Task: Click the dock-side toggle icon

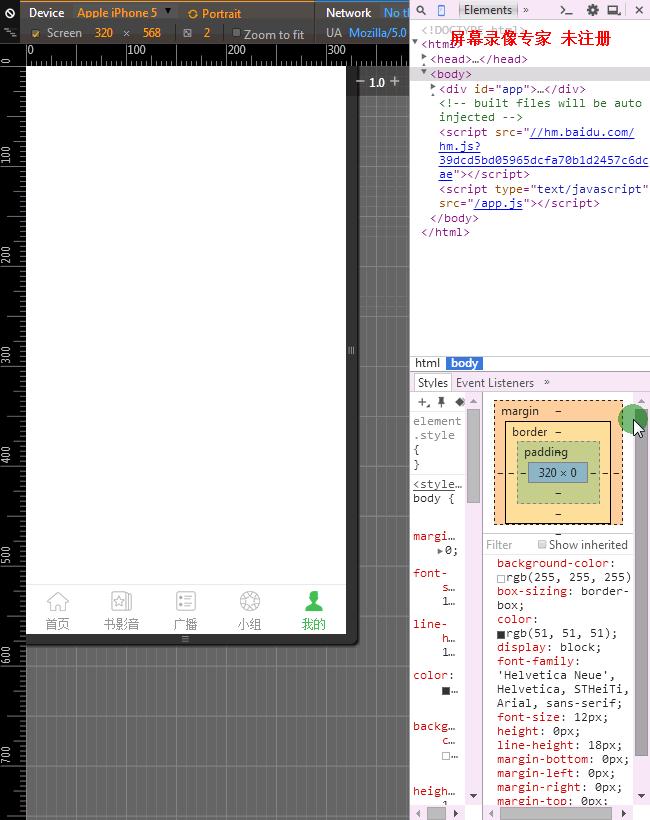Action: (x=614, y=10)
